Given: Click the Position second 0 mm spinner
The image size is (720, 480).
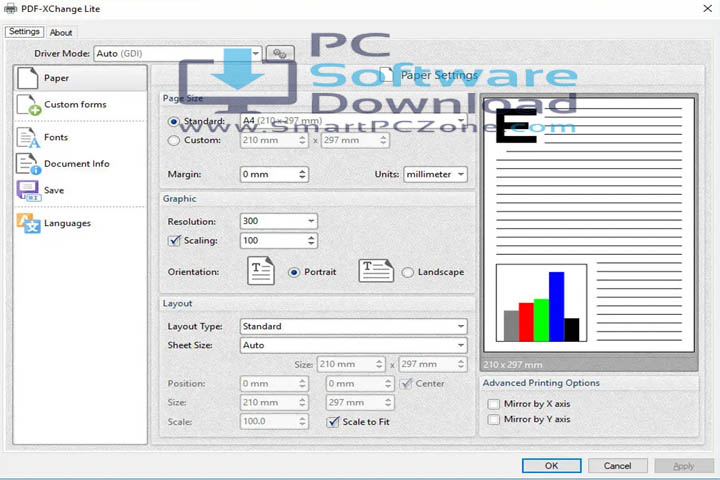Looking at the screenshot, I should coord(388,384).
